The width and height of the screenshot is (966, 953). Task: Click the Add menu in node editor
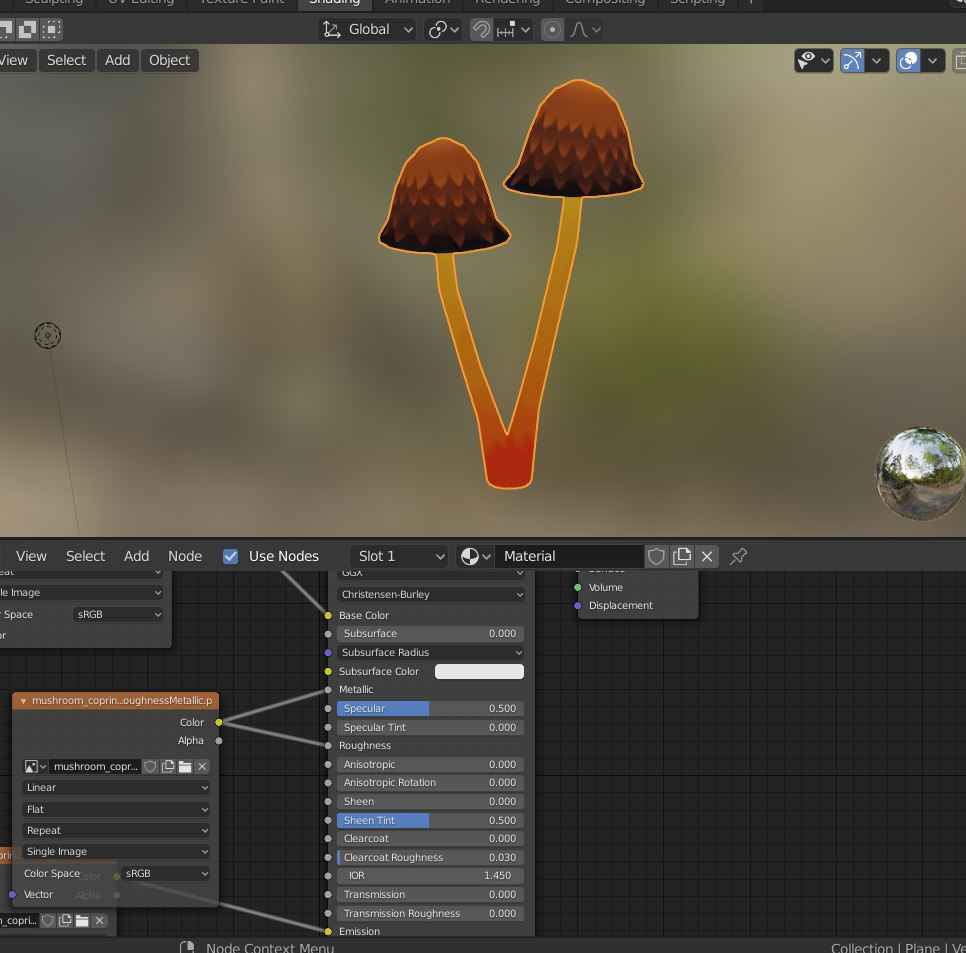coord(136,556)
